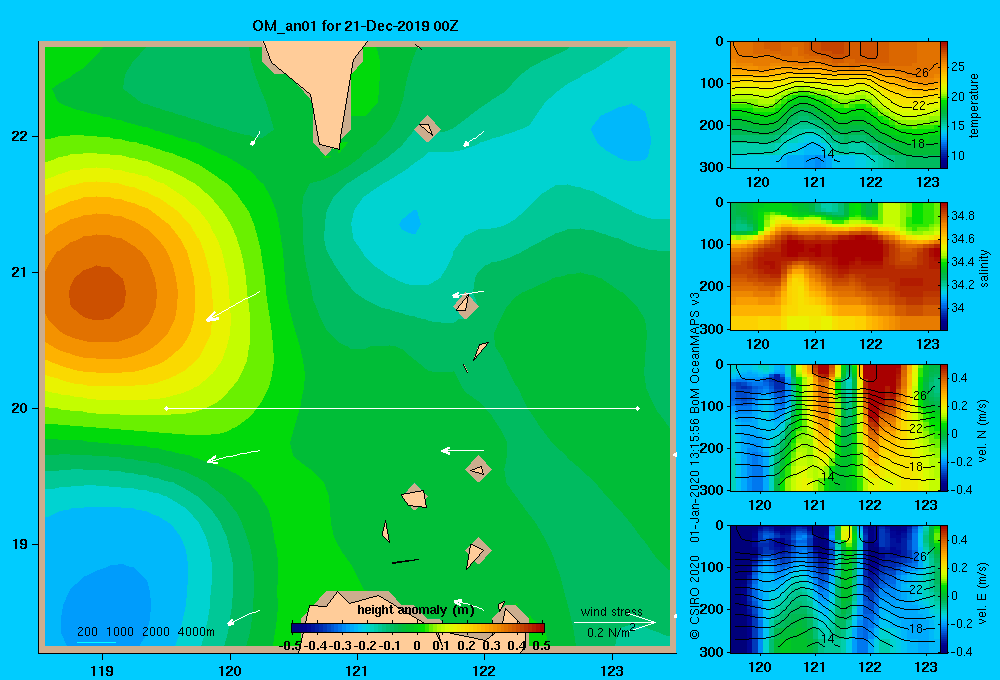
Task: Open the northward velocity section plot
Action: (x=835, y=427)
